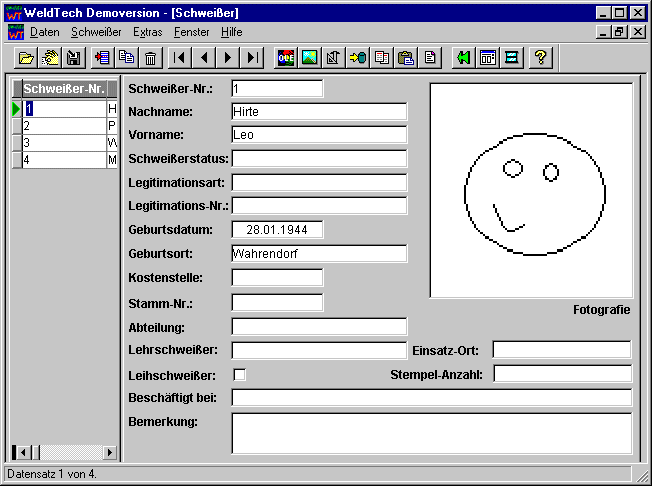Click into the Nachname field

[319, 112]
